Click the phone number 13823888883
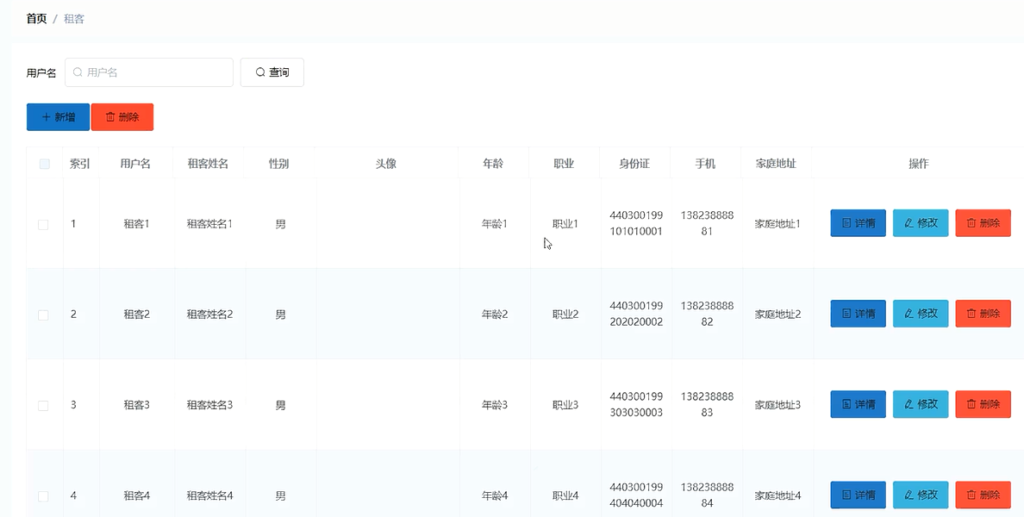Screen dimensions: 1024x517 (707, 405)
